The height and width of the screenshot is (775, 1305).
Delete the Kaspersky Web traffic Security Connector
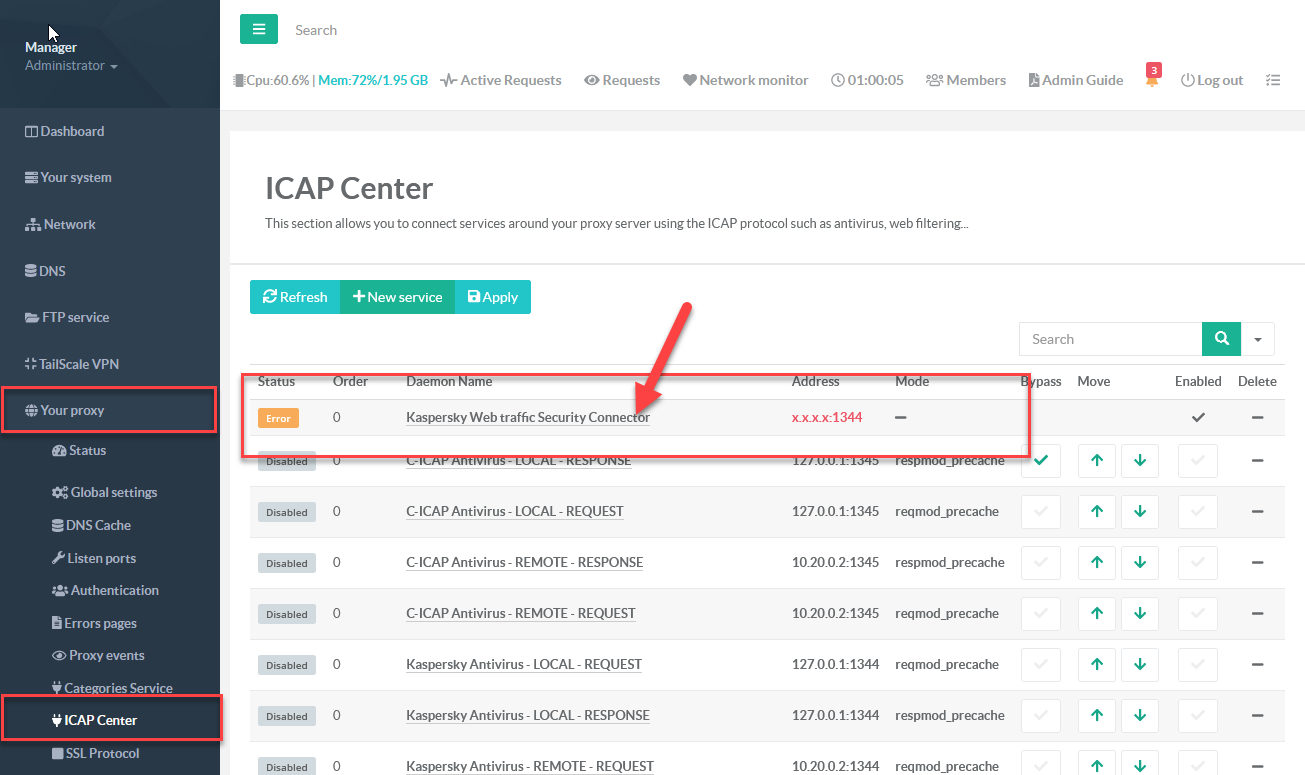point(1257,417)
